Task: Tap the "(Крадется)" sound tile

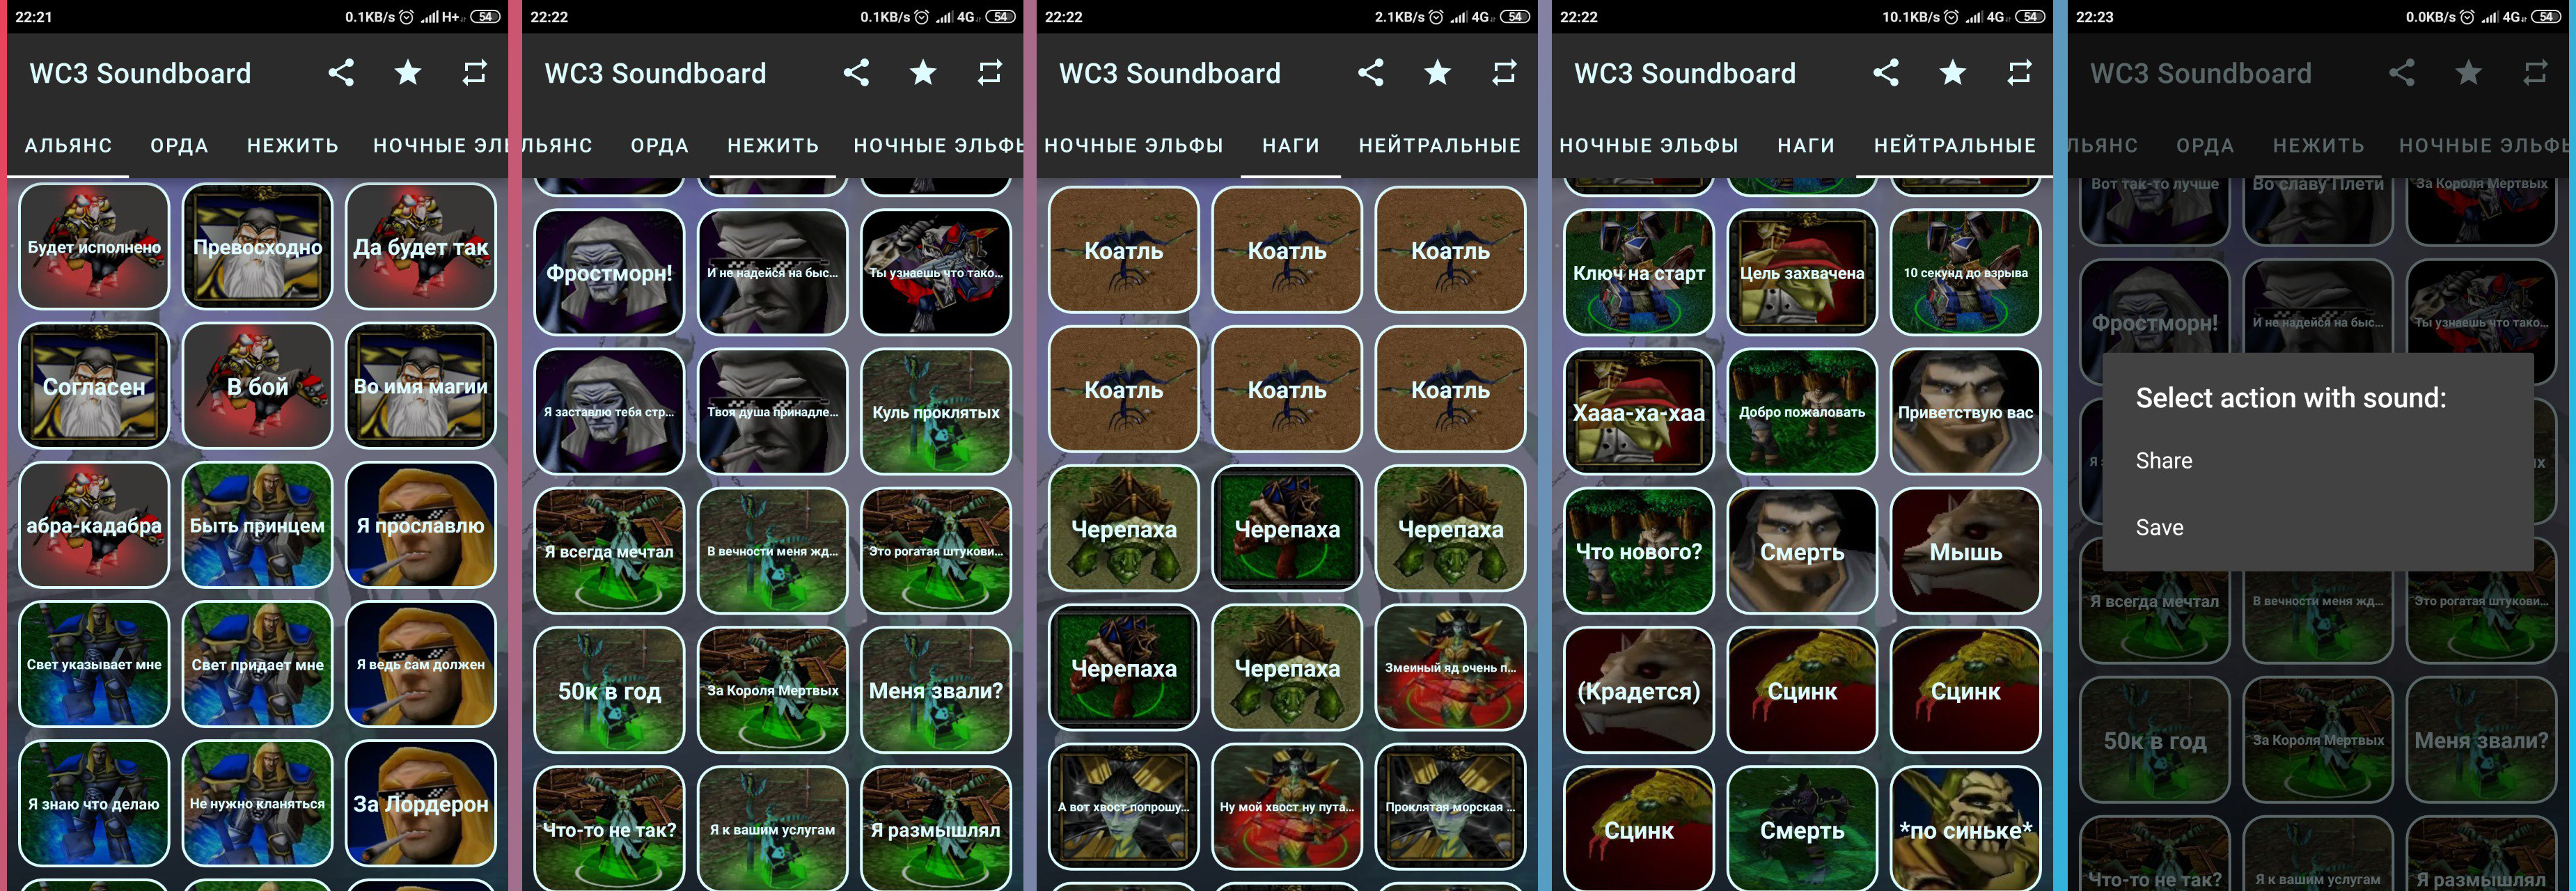Action: pyautogui.click(x=1638, y=690)
